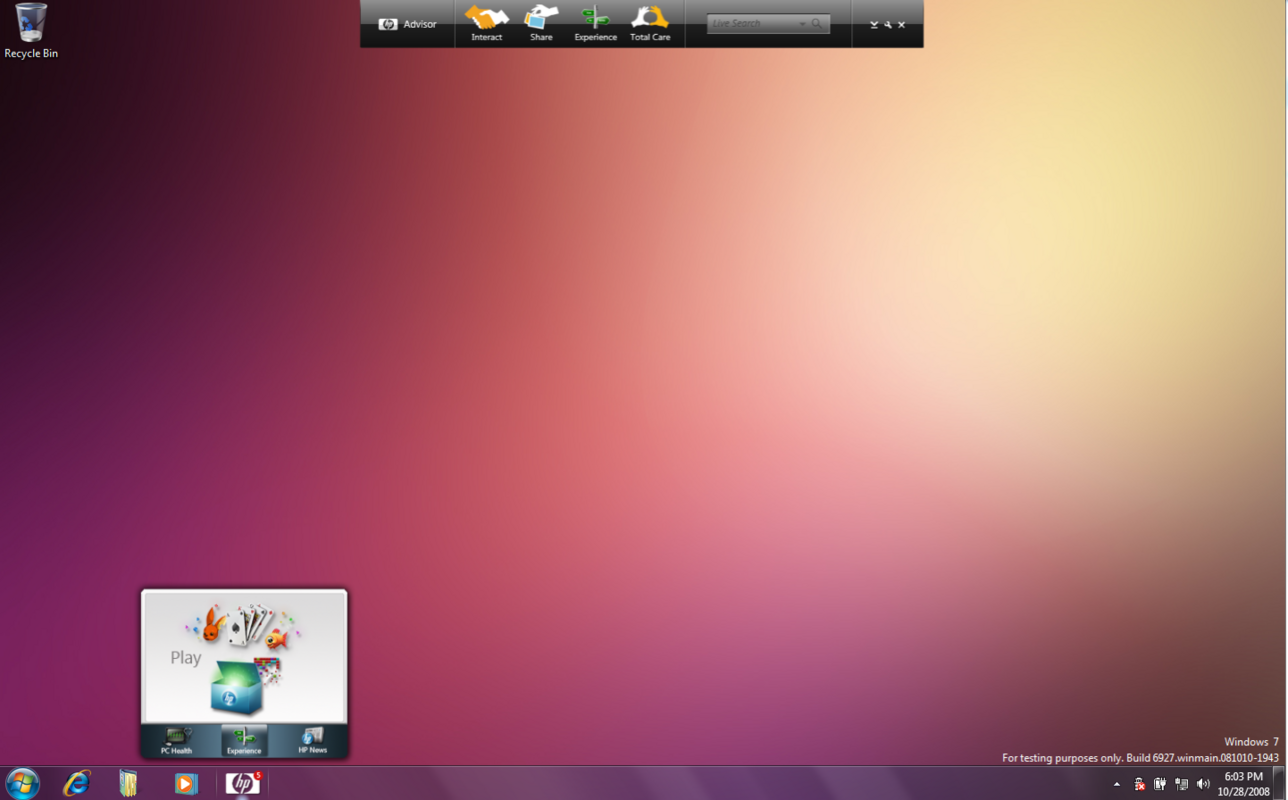
Task: Open Windows Media Player taskbar icon
Action: tap(185, 784)
